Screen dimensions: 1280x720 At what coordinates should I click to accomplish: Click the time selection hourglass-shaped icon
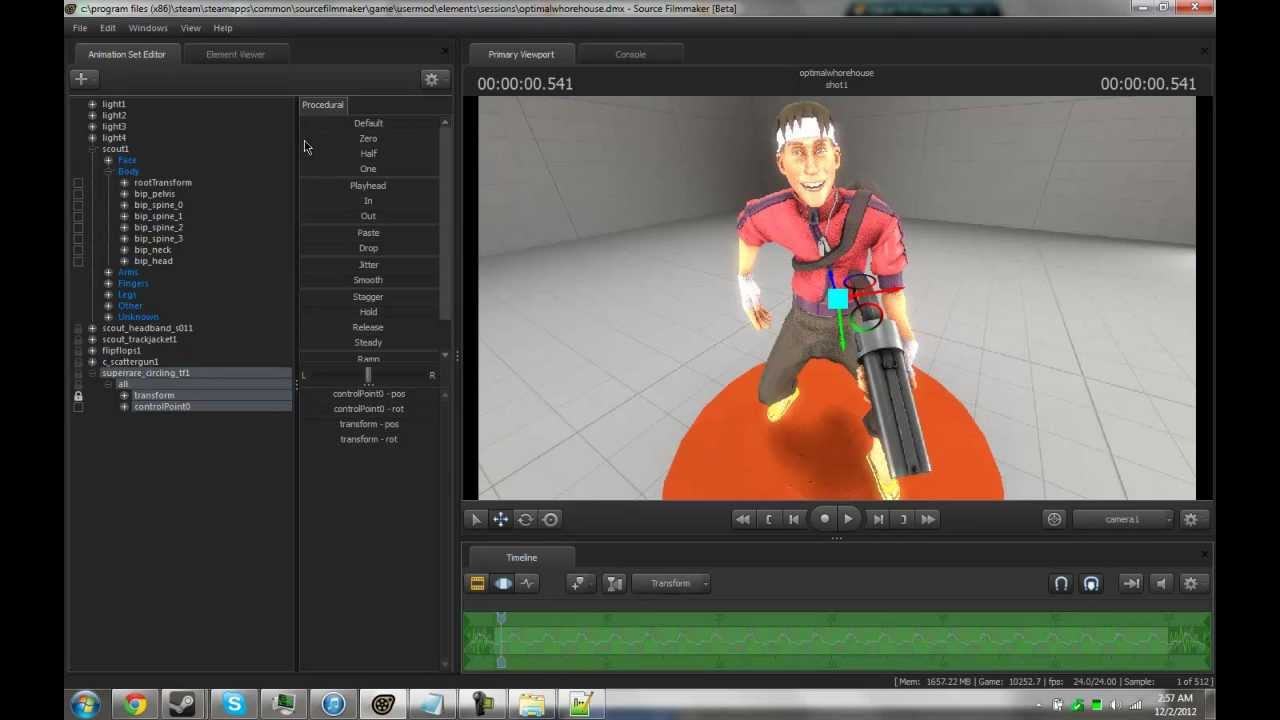614,583
